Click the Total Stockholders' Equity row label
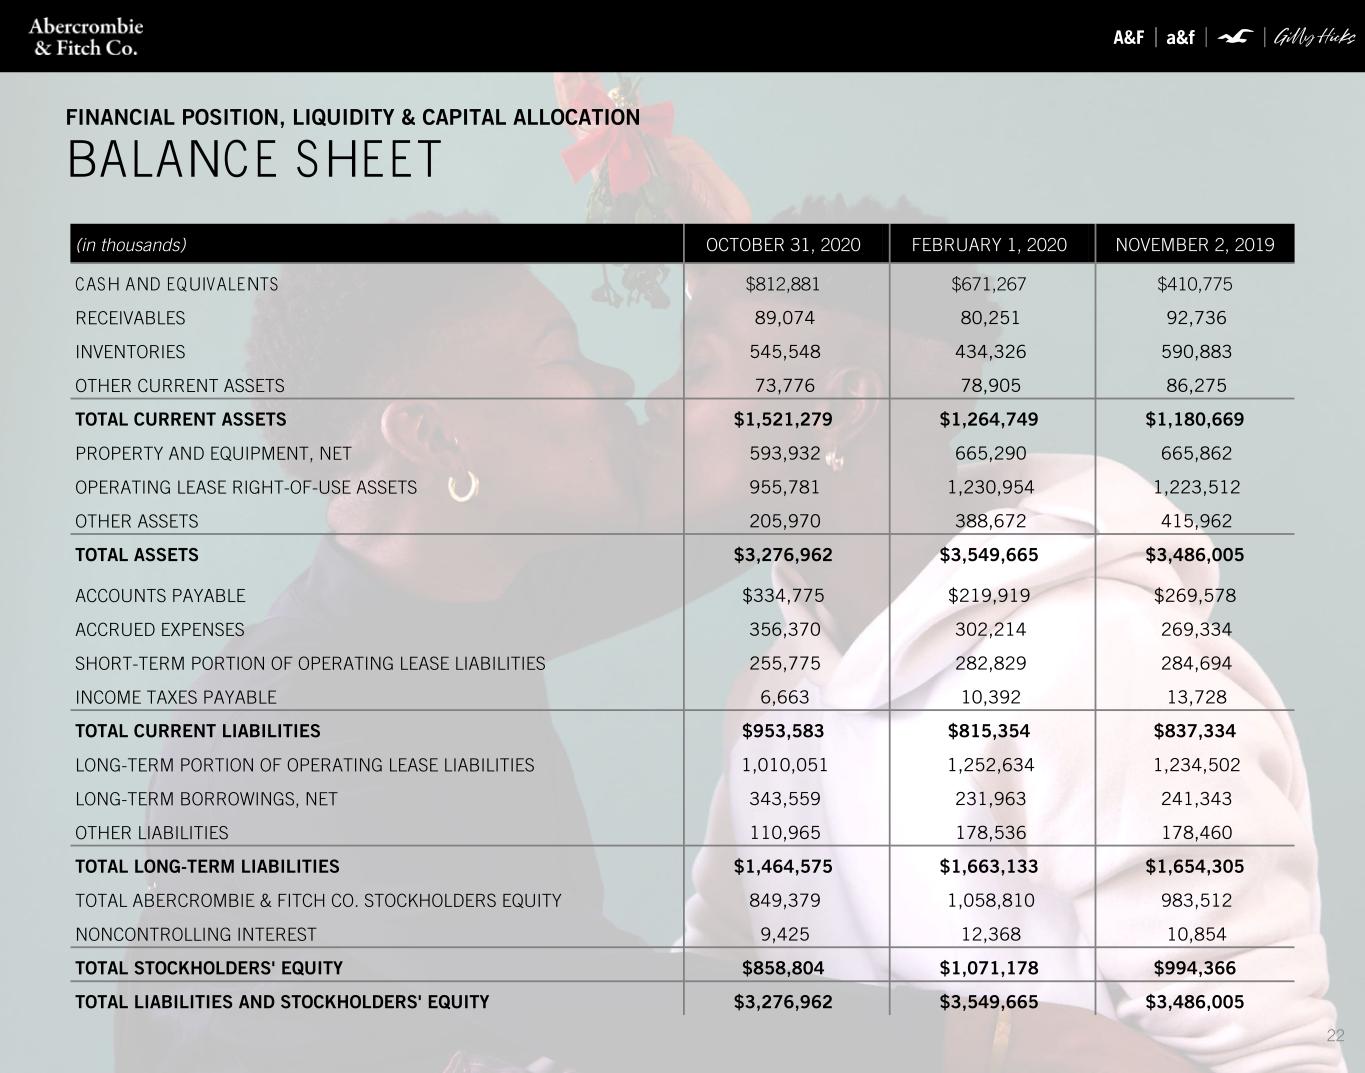Image resolution: width=1365 pixels, height=1073 pixels. (x=209, y=968)
